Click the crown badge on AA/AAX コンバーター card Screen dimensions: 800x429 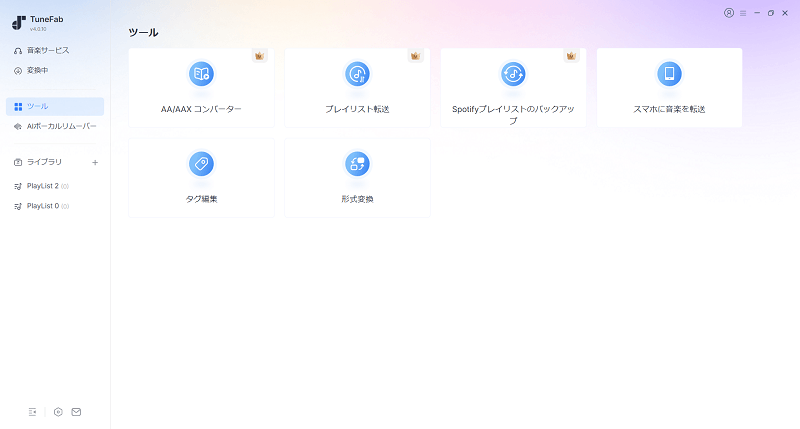tap(259, 56)
